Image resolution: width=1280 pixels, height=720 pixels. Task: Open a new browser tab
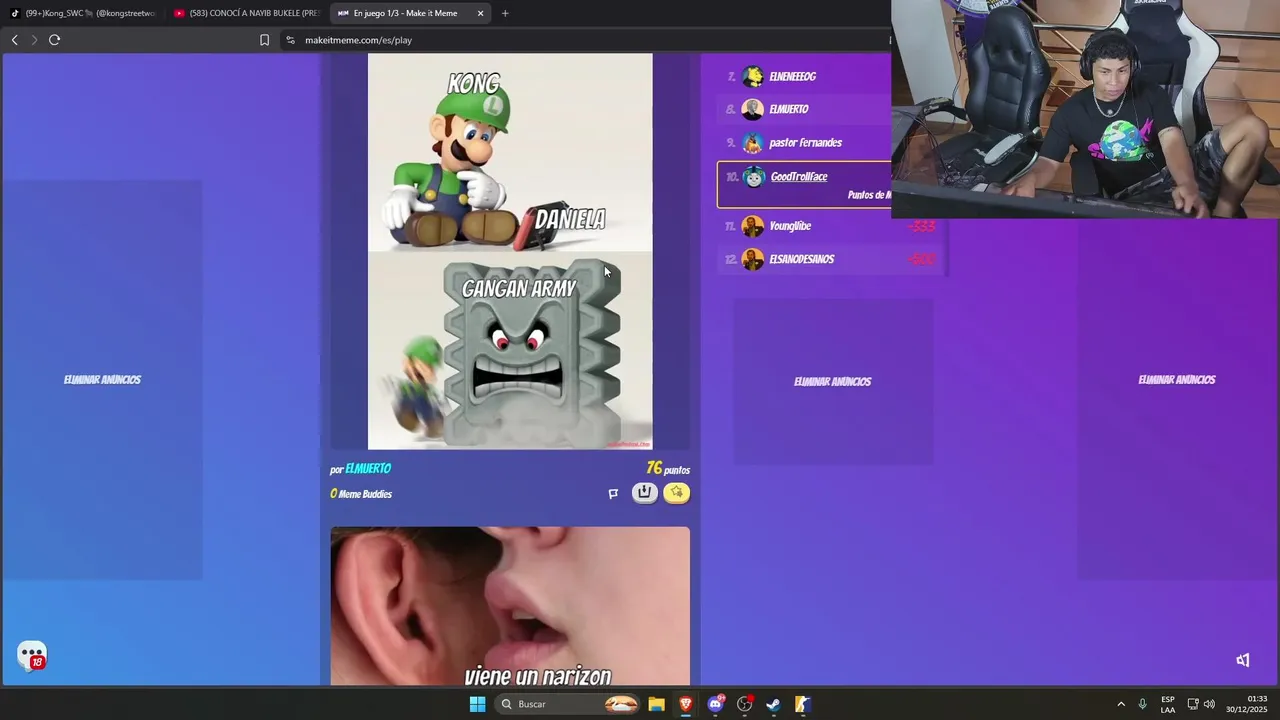505,13
